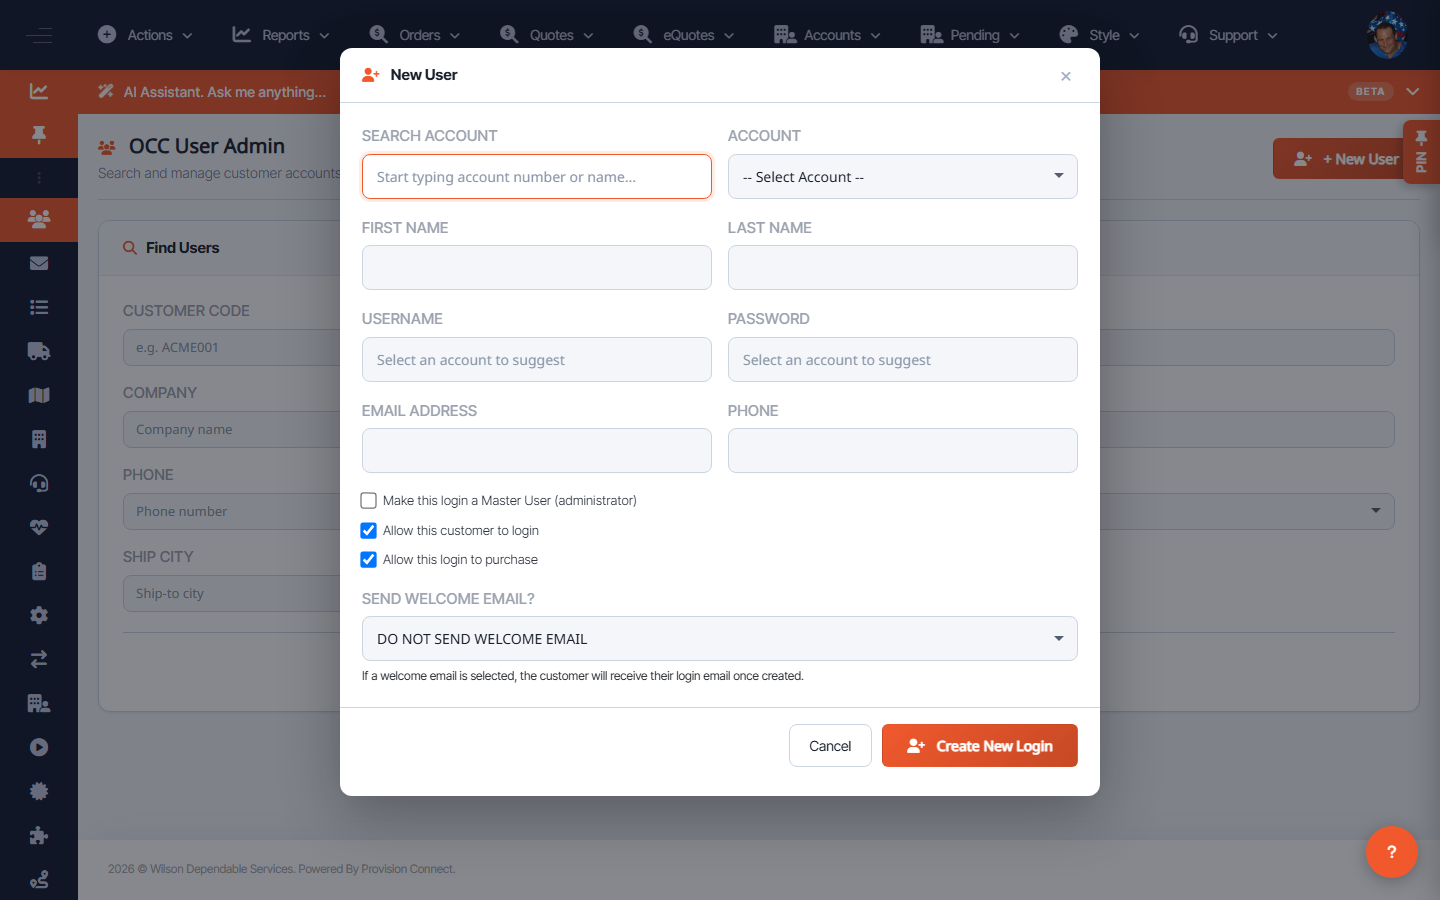1440x900 pixels.
Task: Open the transfer arrows sidebar icon
Action: (39, 659)
